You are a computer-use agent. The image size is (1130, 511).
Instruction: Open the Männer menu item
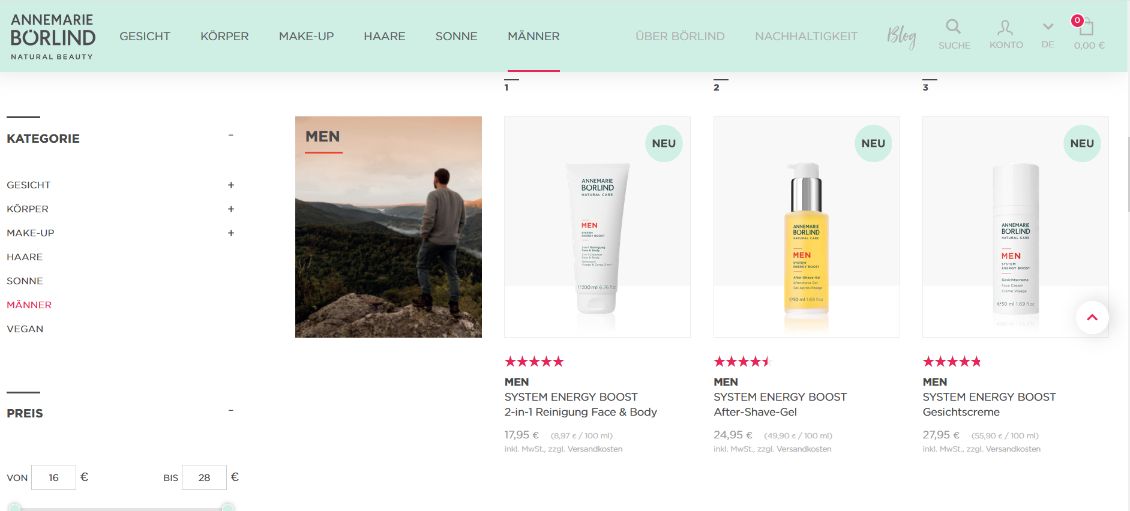(533, 36)
